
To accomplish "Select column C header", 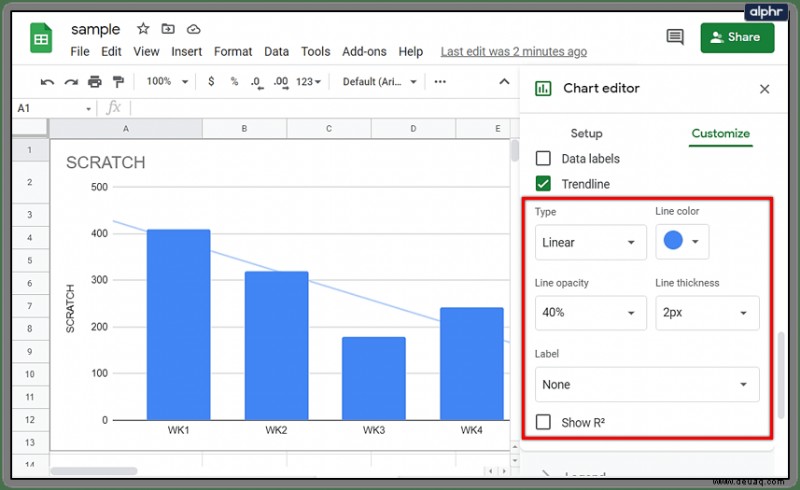I will coord(329,129).
